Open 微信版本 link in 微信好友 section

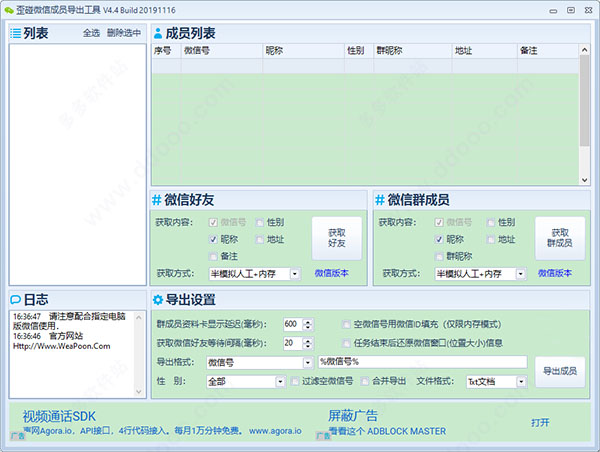331,273
